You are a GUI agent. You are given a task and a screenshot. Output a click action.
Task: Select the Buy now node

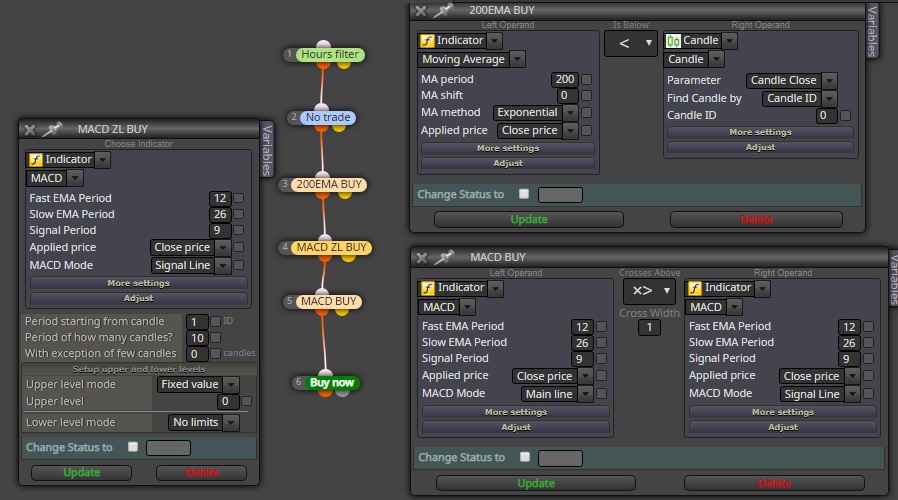point(332,383)
